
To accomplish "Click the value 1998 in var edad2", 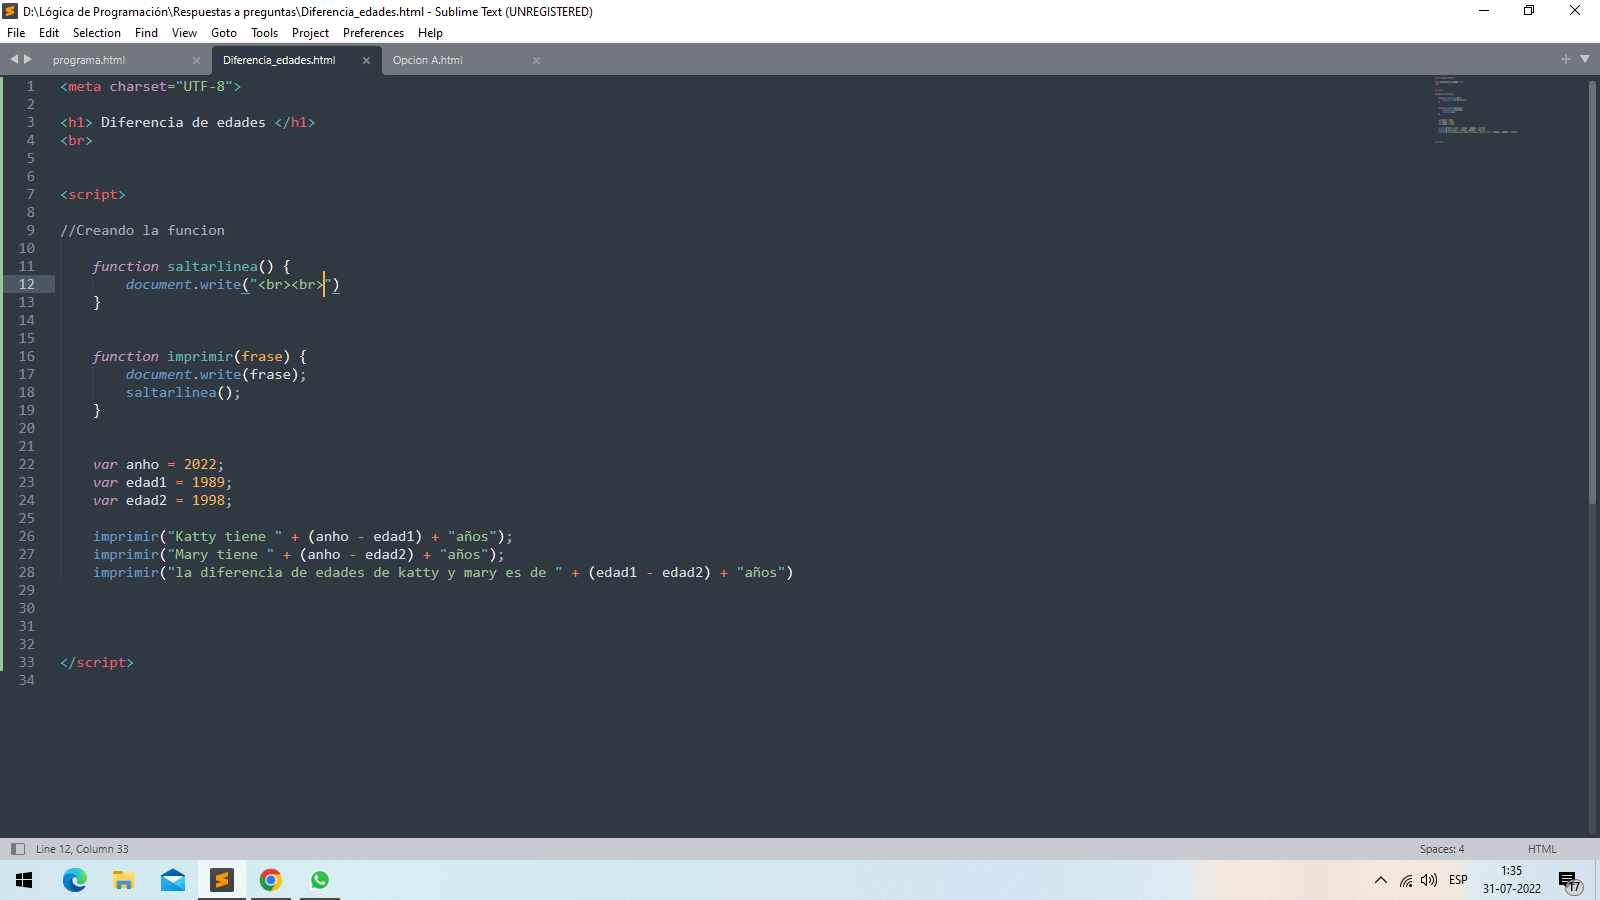I will point(208,501).
